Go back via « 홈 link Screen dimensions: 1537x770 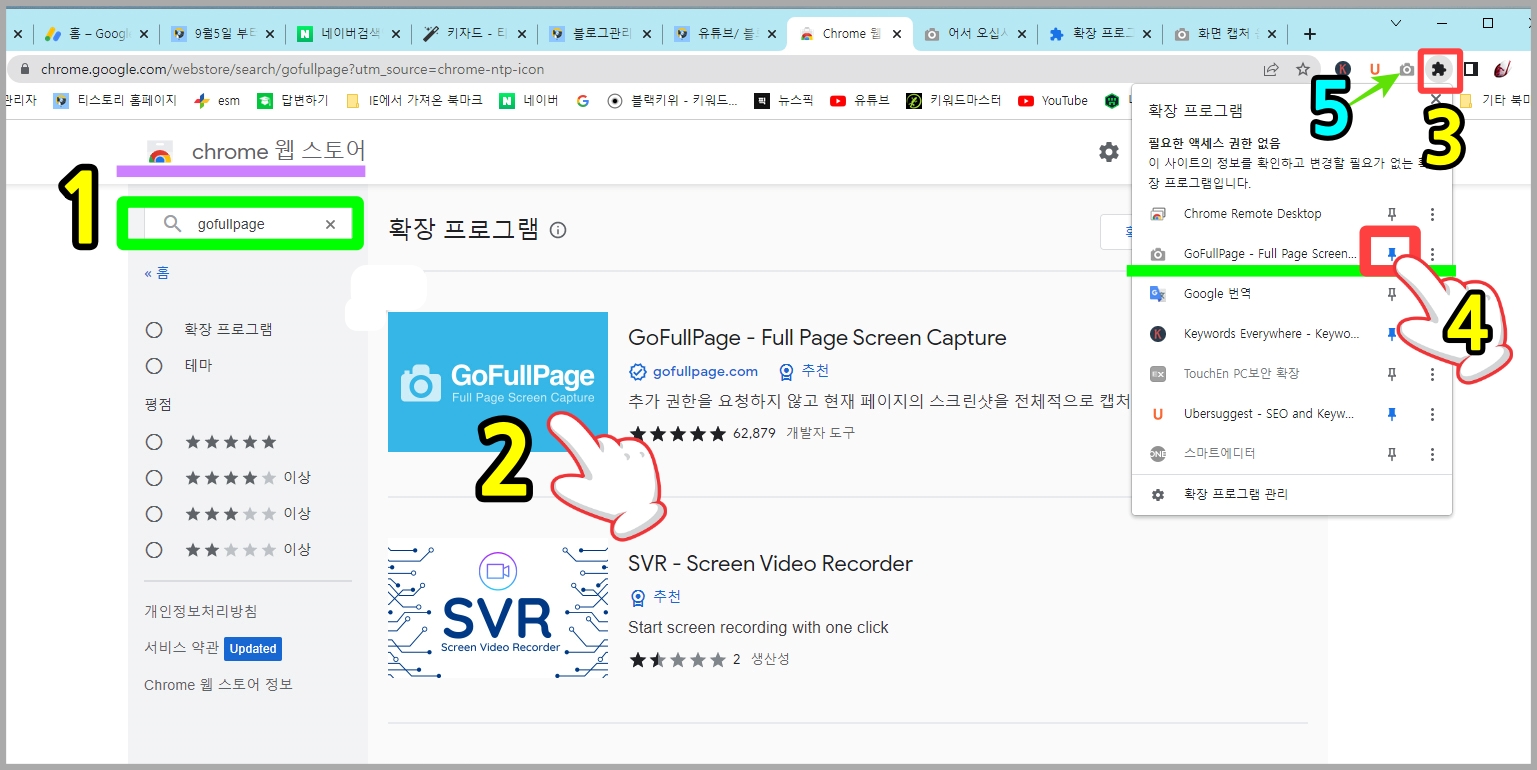[157, 273]
